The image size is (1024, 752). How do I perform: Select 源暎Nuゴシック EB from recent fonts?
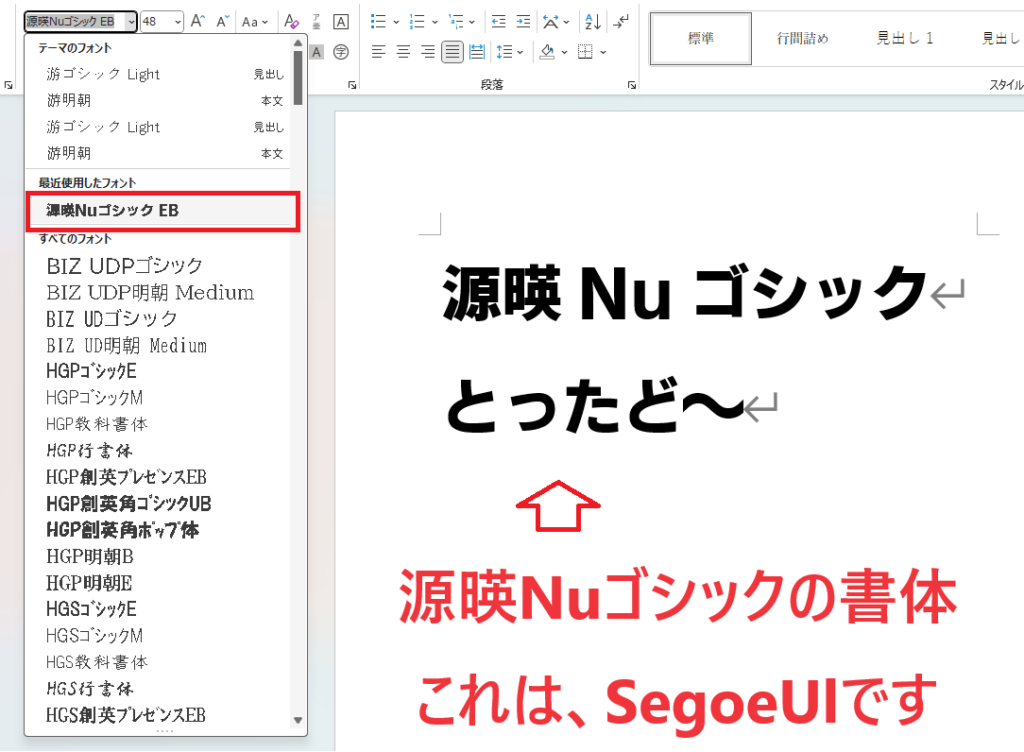tap(162, 211)
